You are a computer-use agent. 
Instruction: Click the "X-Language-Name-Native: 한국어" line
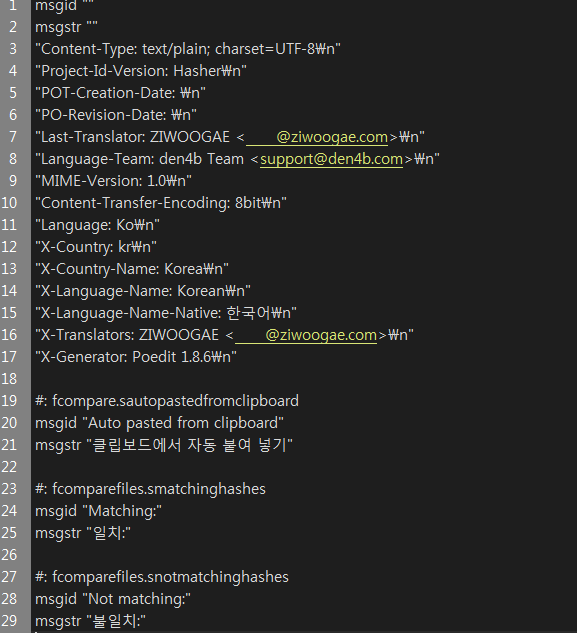166,313
